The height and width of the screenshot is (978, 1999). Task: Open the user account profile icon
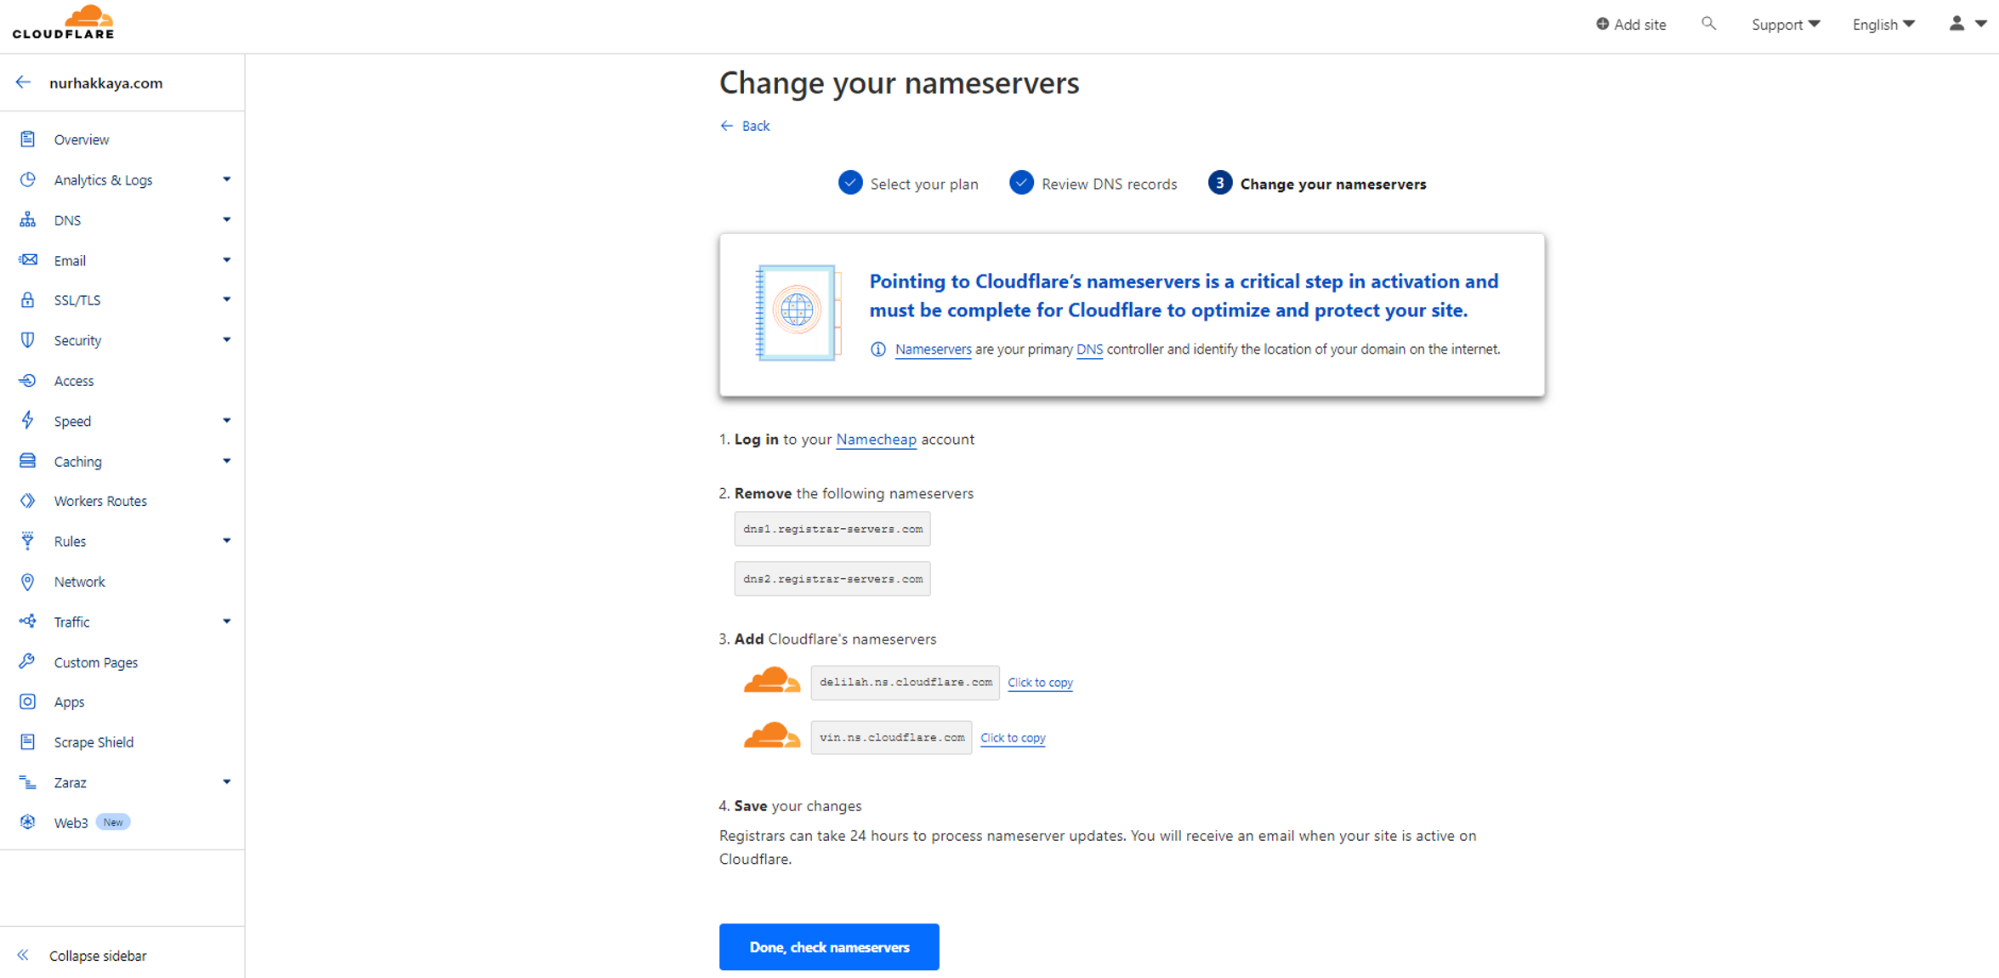pyautogui.click(x=1957, y=23)
